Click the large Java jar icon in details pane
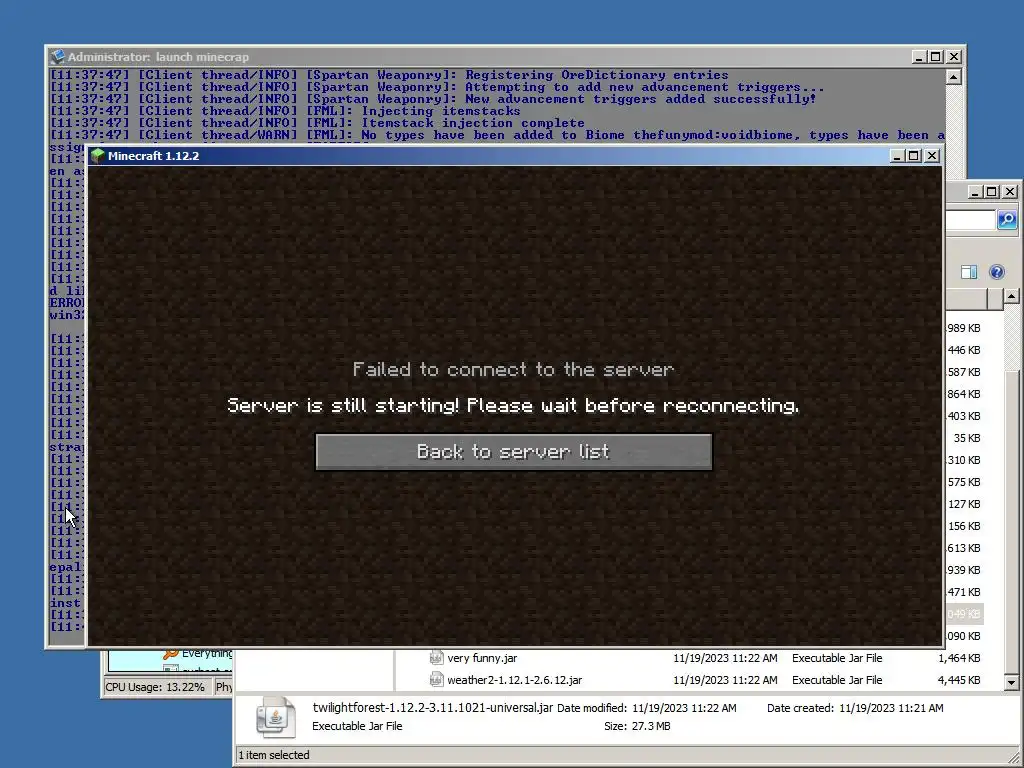Screen dimensions: 1024x768 [276, 717]
